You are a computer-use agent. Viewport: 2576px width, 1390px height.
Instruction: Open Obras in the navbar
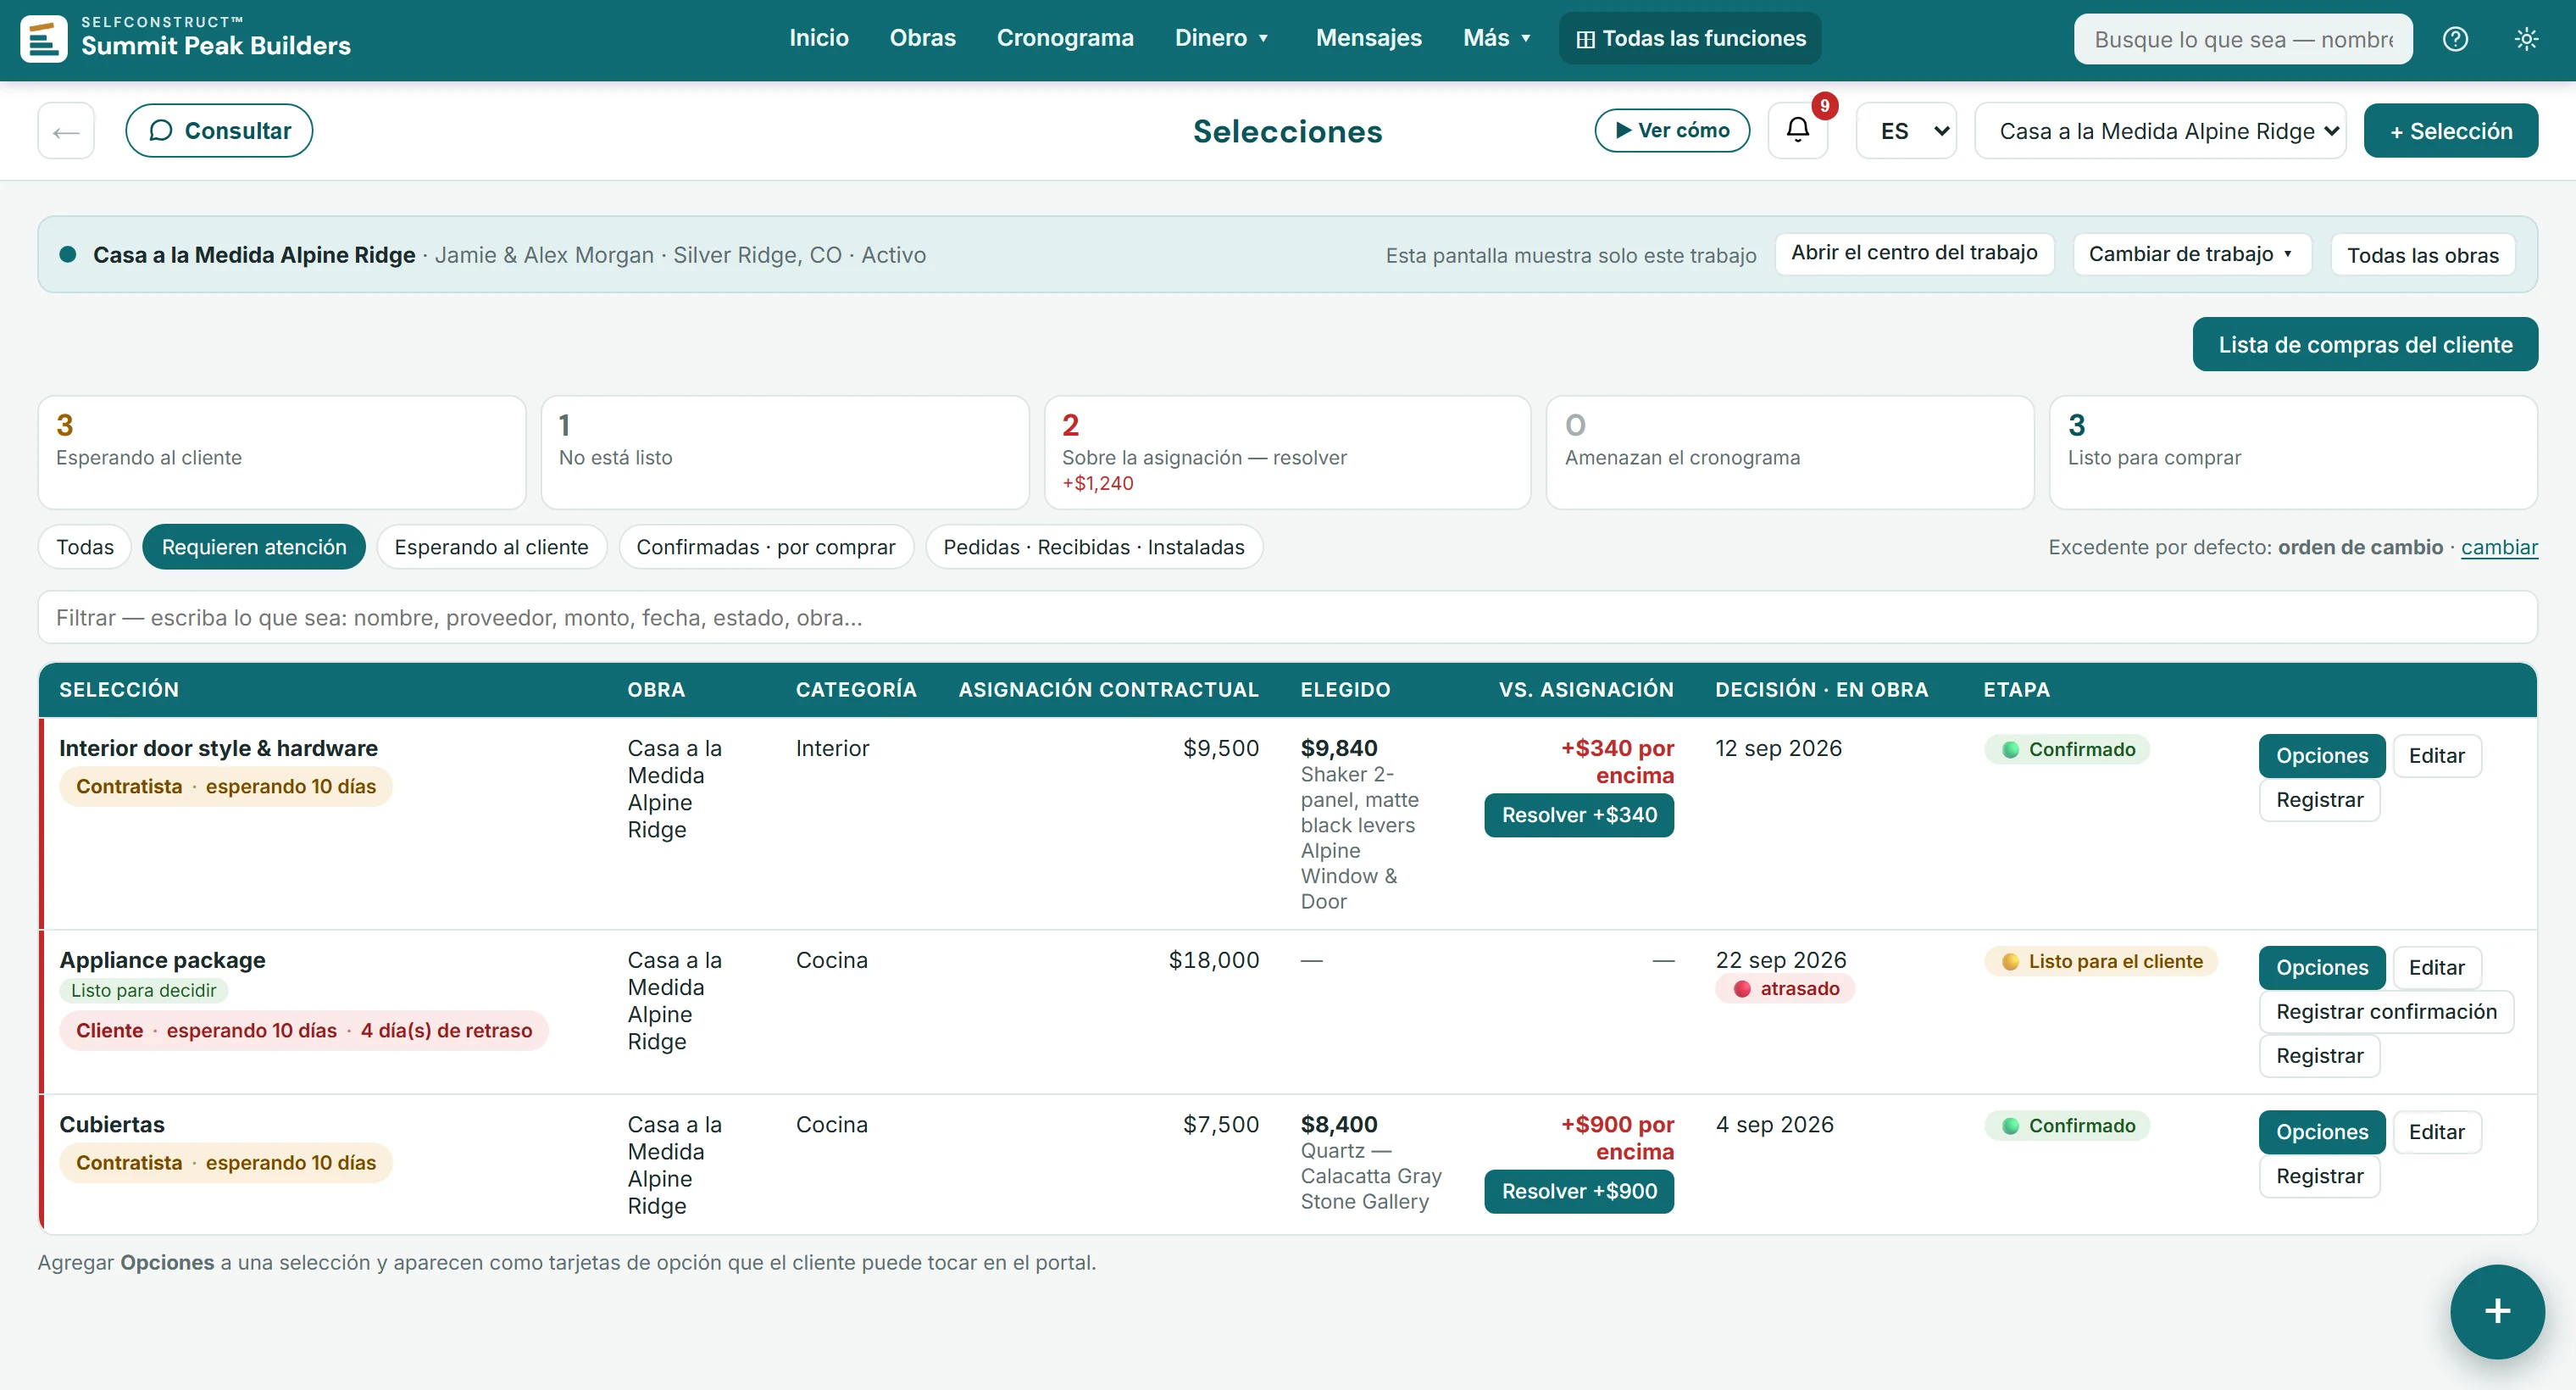922,38
